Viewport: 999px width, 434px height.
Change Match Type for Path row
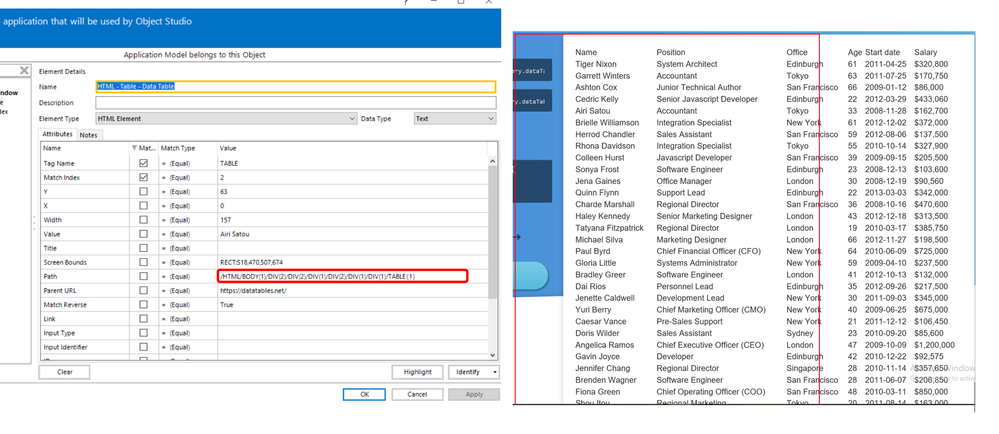point(187,277)
